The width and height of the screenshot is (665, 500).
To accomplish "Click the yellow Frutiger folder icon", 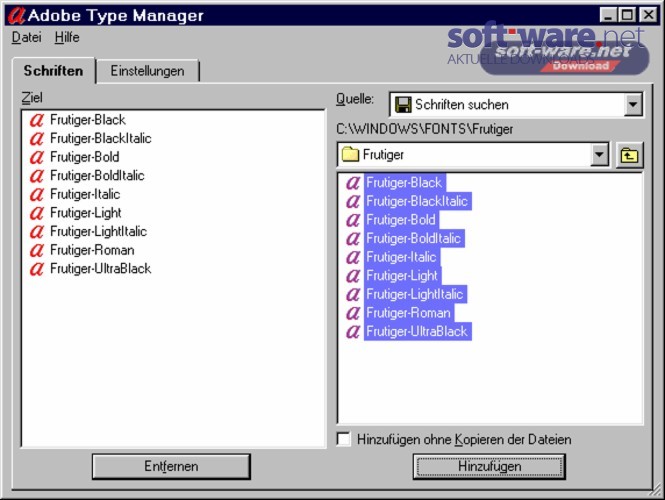I will (350, 154).
